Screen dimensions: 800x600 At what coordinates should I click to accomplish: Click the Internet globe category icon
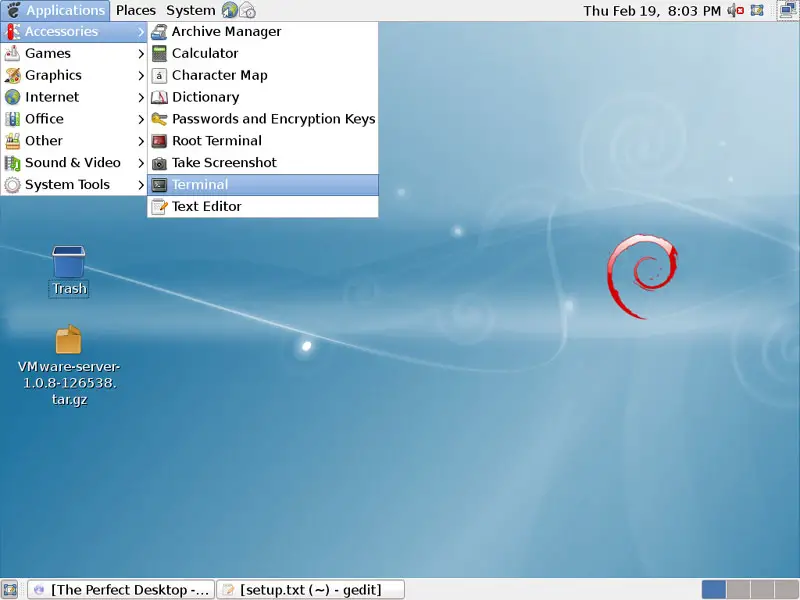(x=12, y=97)
